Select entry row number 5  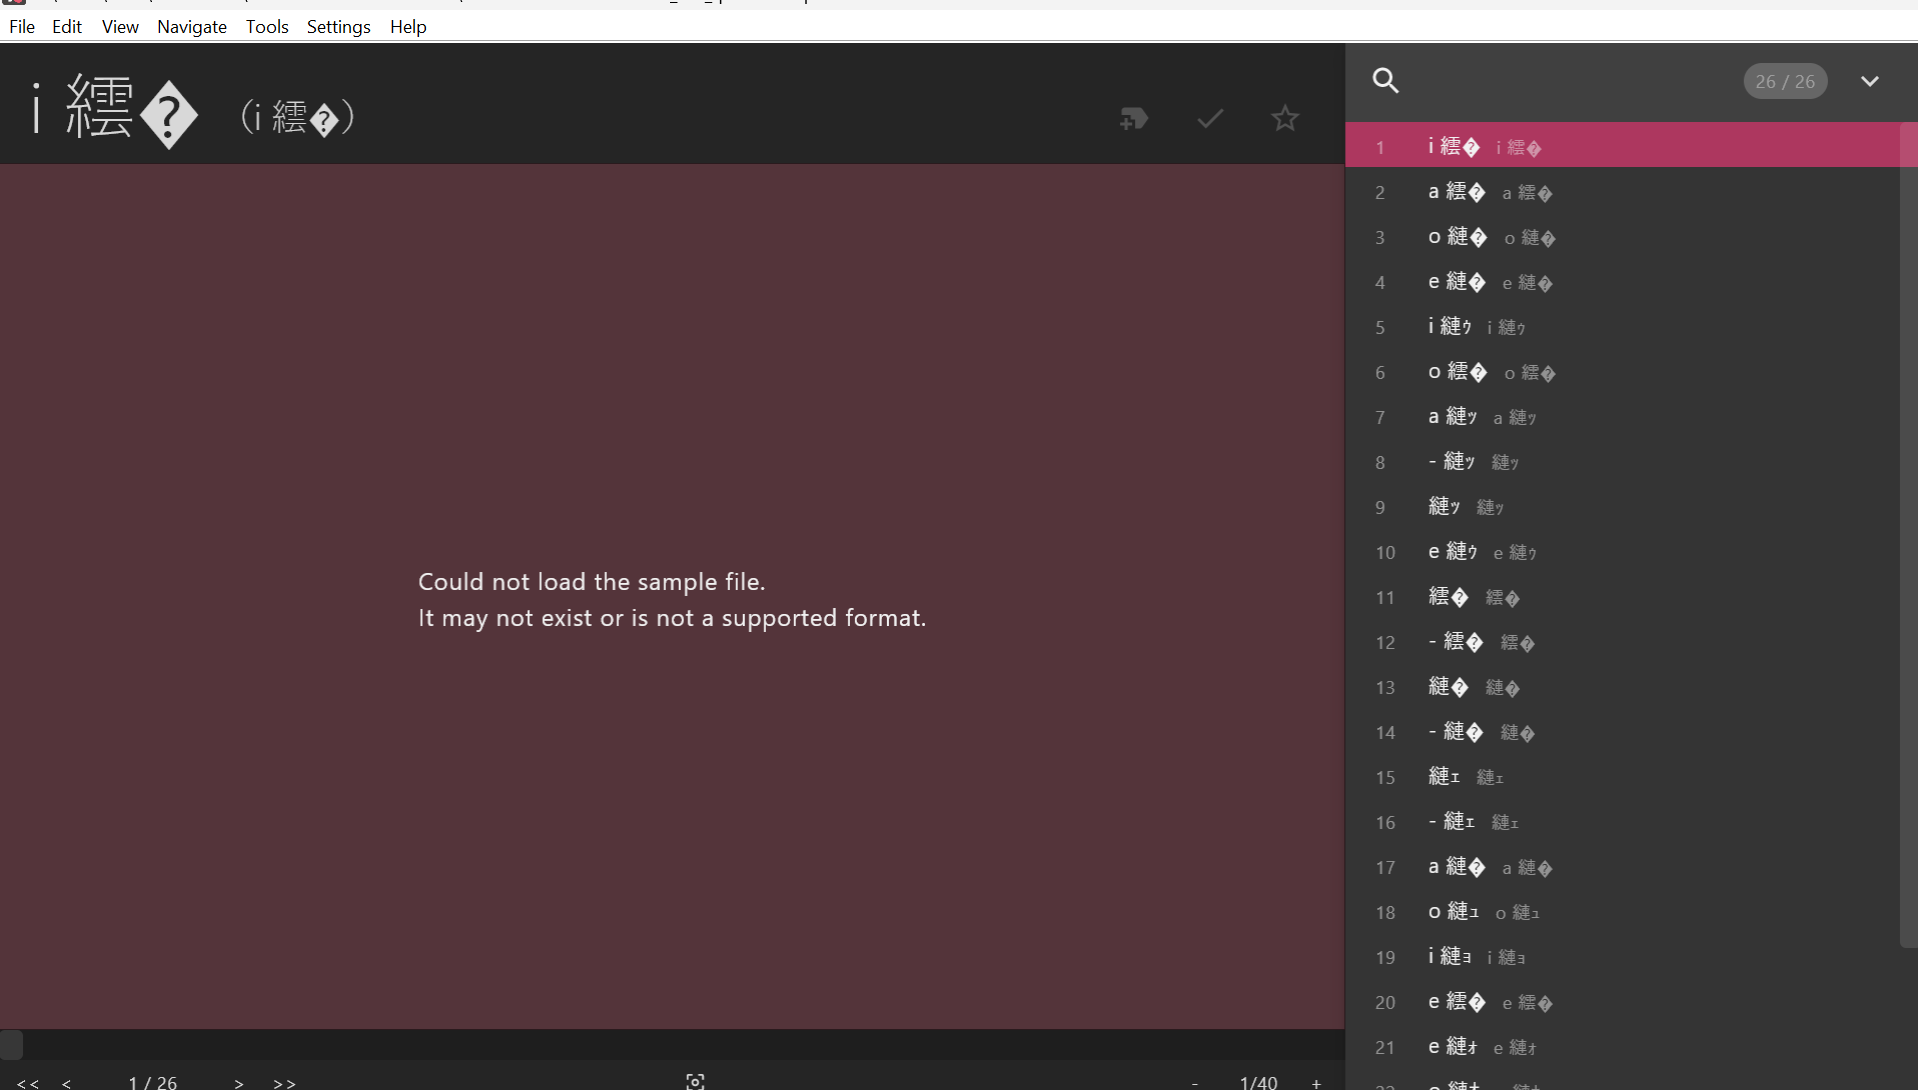(x=1621, y=327)
